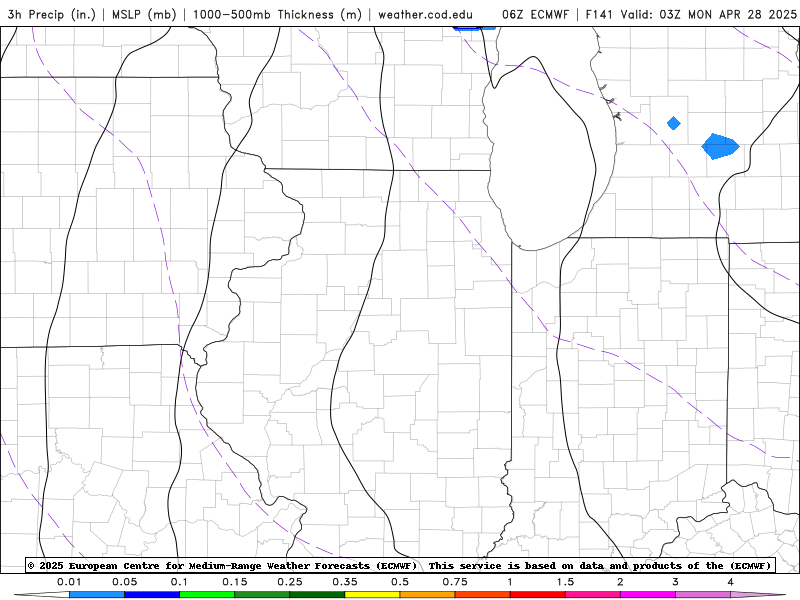
Task: Click the "1.5" legend value
Action: coord(565,582)
